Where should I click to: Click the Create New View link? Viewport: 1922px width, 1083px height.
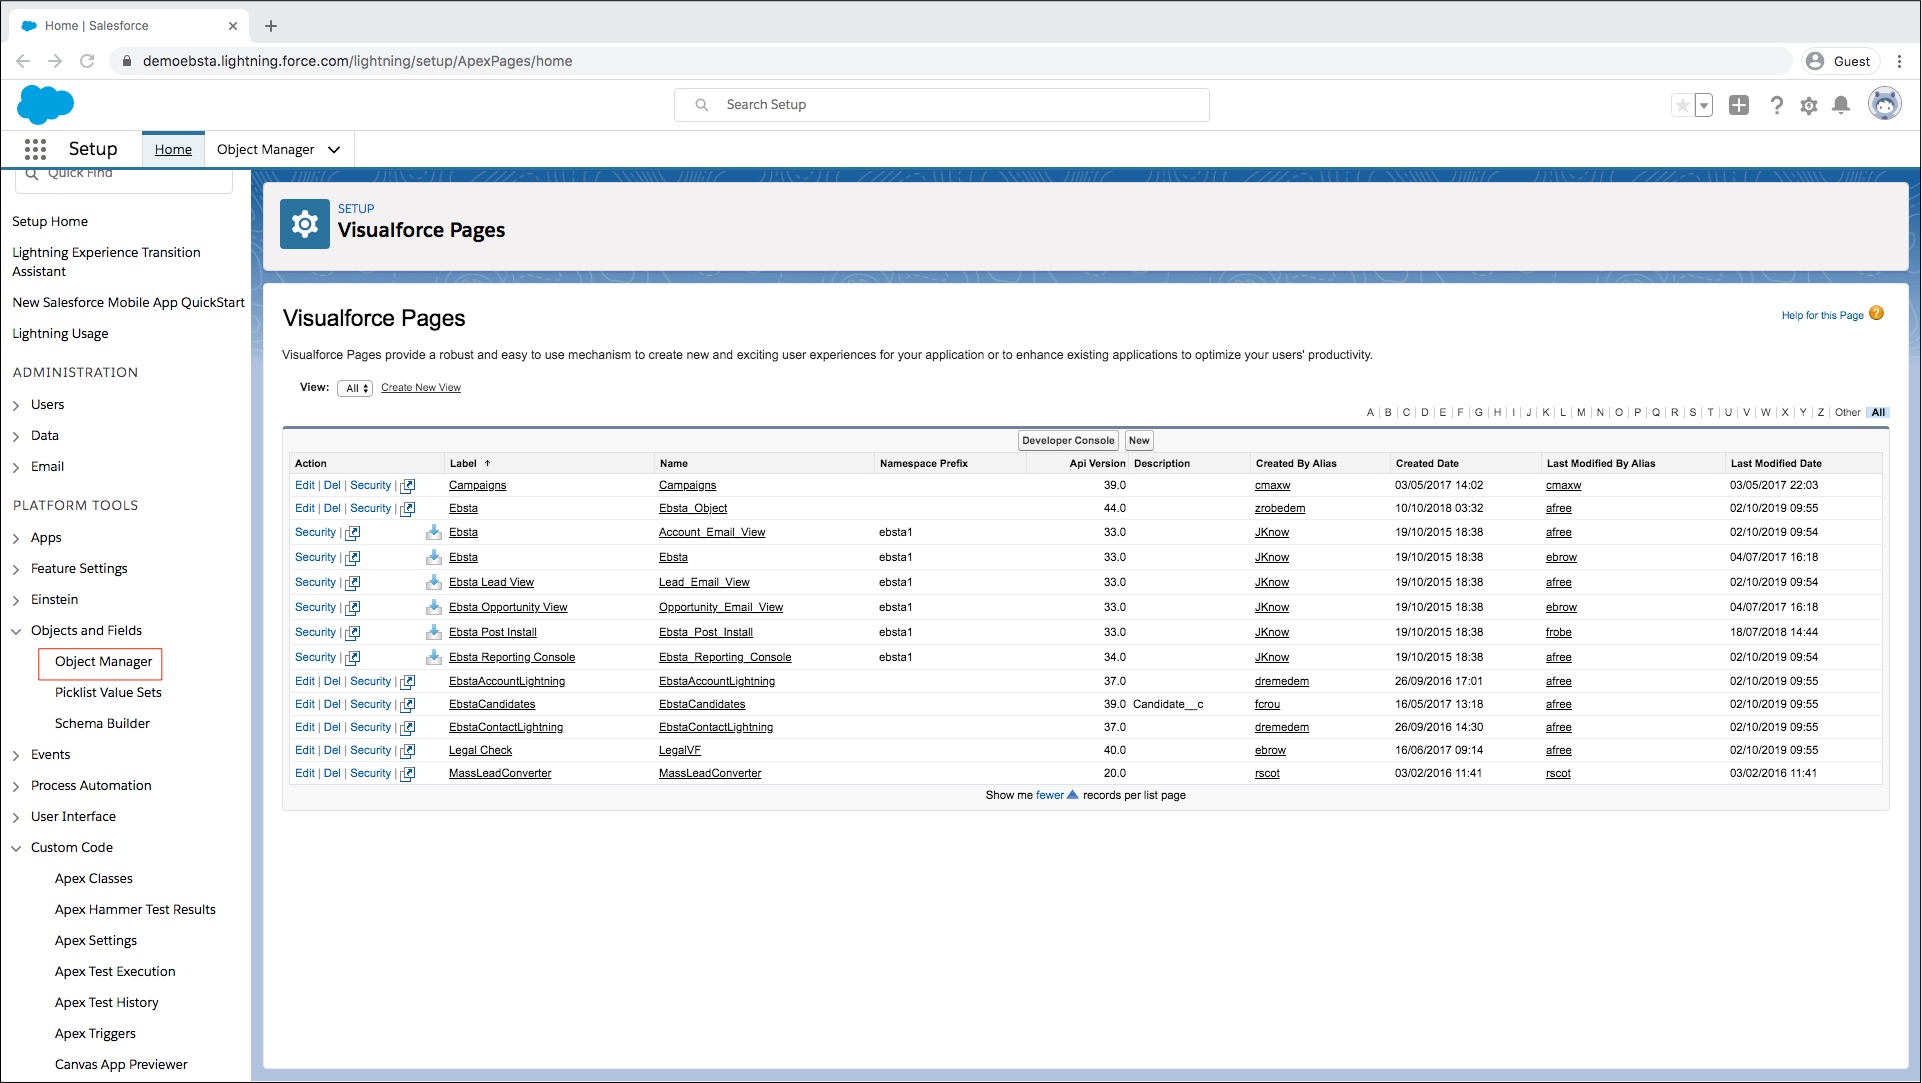[x=421, y=388]
